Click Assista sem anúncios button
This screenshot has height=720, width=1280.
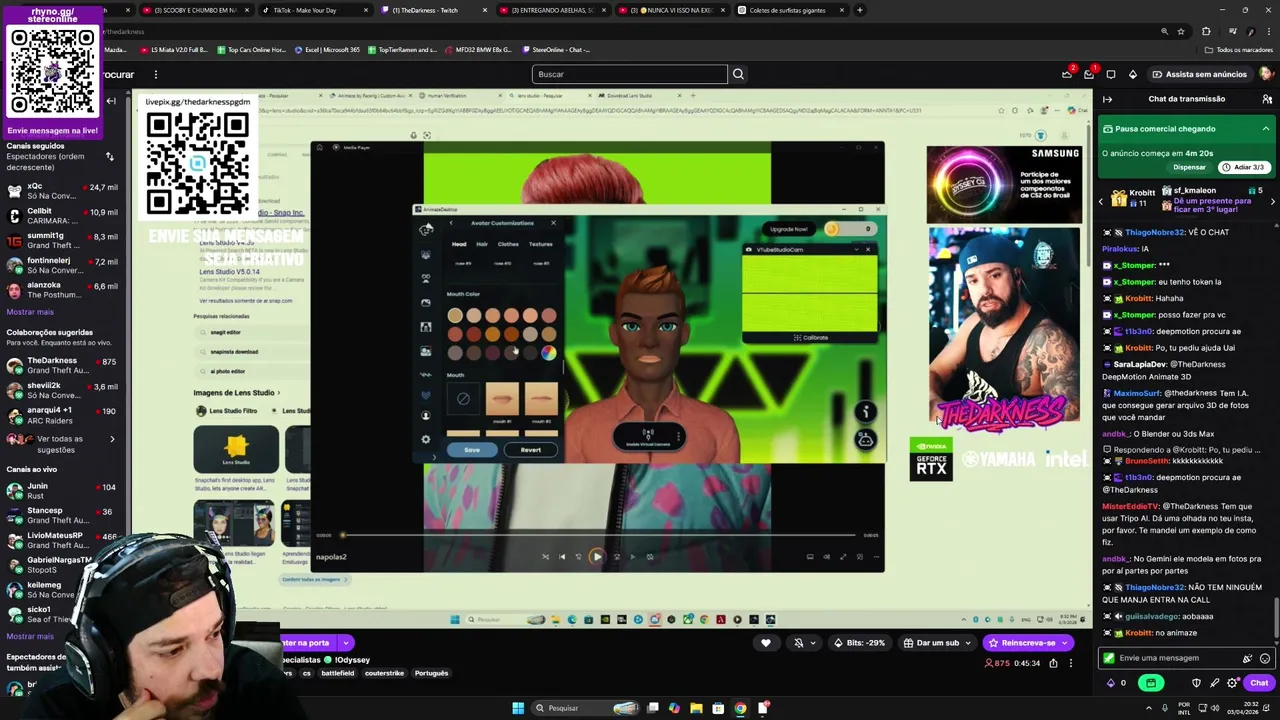[x=1199, y=74]
